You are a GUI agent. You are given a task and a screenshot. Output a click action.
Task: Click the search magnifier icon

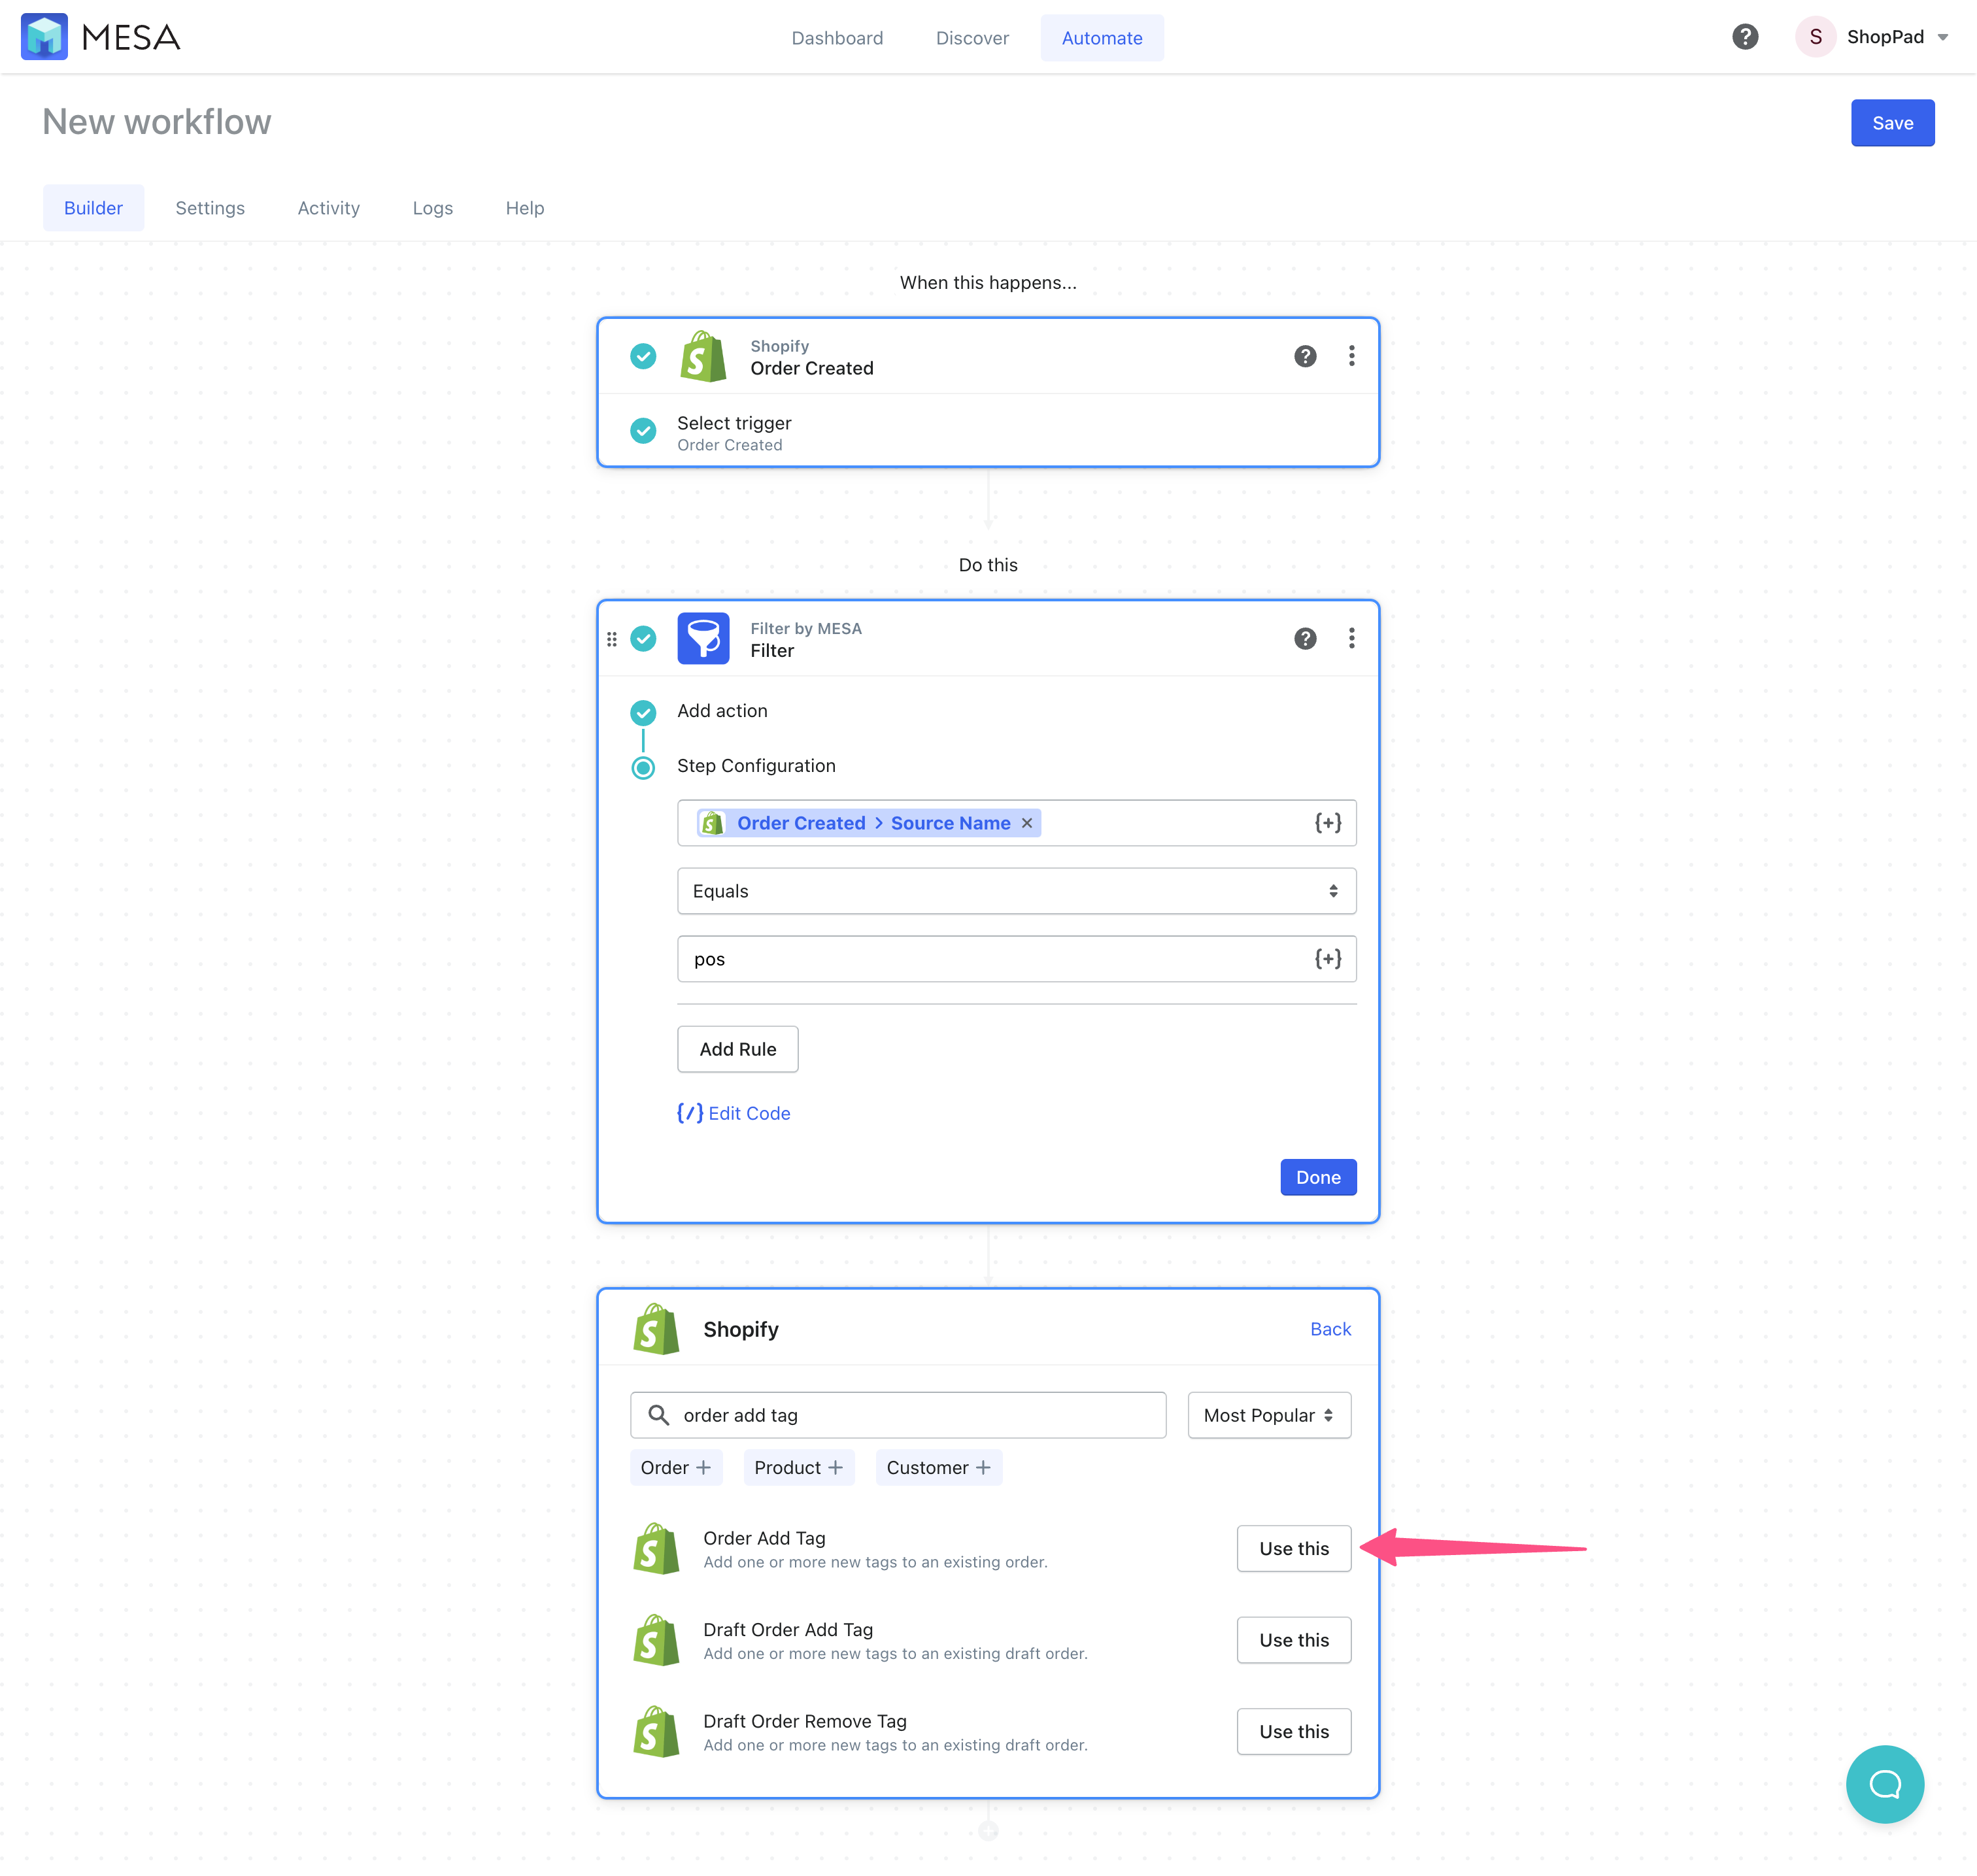(658, 1415)
